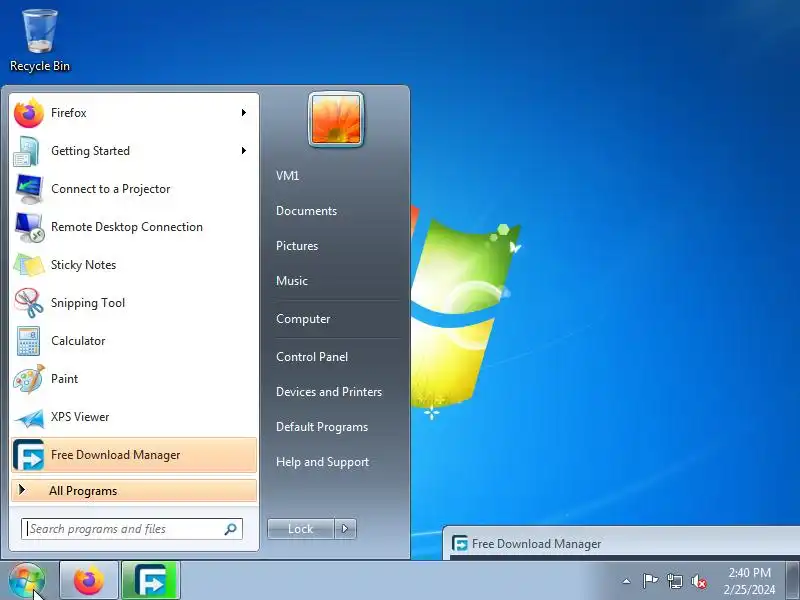Expand the Getting Started submenu arrow
The width and height of the screenshot is (800, 600).
coord(244,151)
